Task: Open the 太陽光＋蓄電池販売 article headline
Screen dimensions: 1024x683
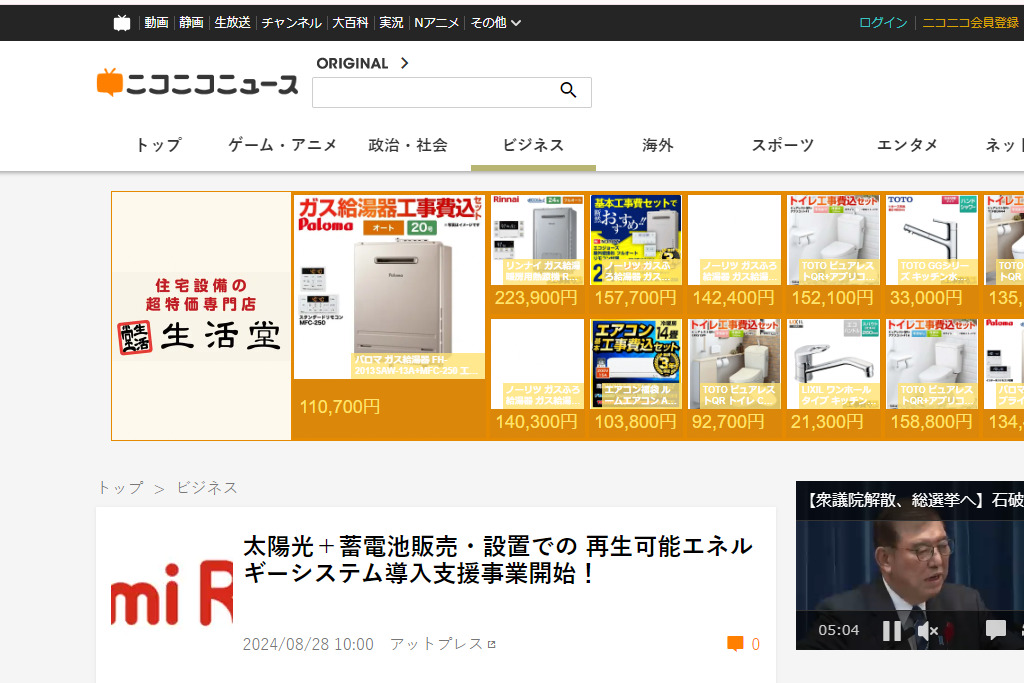Action: coord(498,560)
